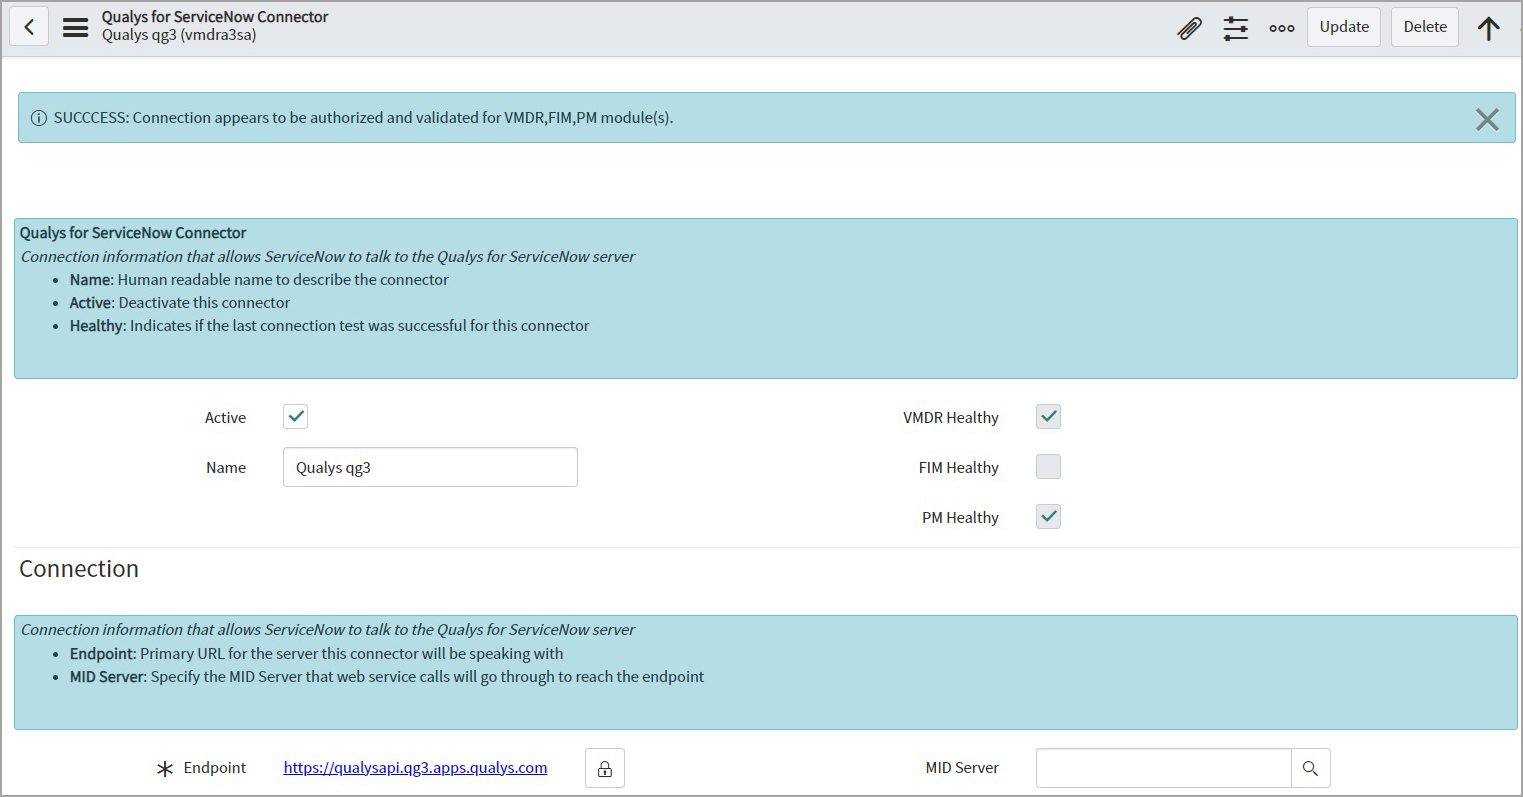
Task: Toggle the VMDR Healthy checkbox
Action: click(1048, 417)
